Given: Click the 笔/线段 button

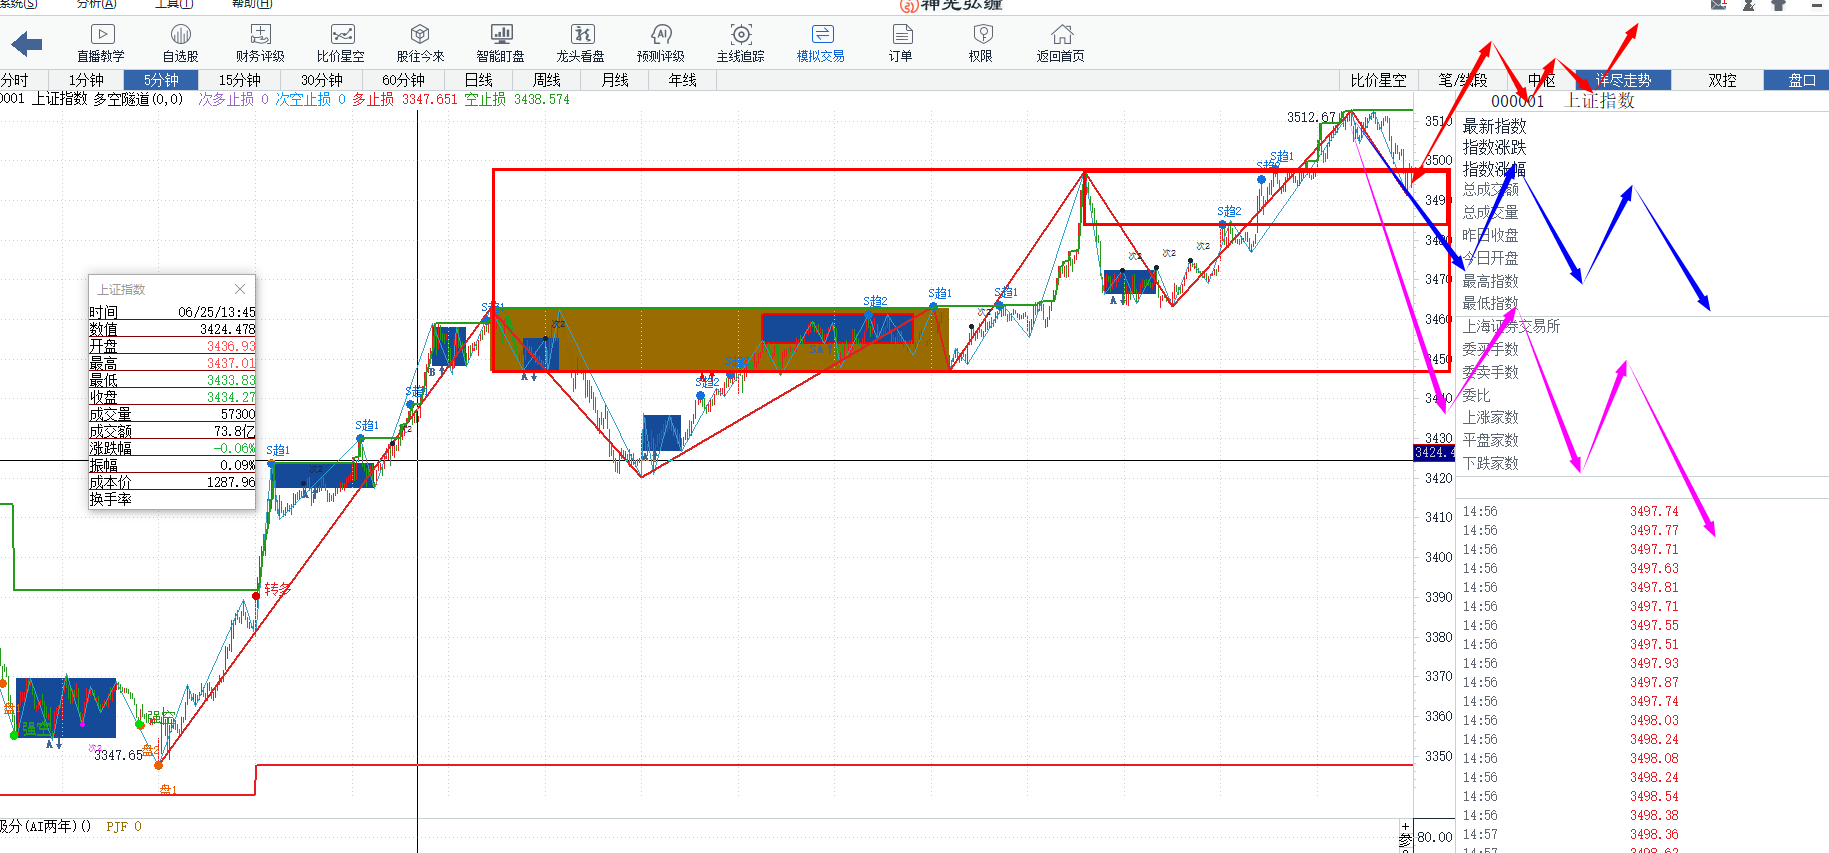Looking at the screenshot, I should click(x=1462, y=80).
